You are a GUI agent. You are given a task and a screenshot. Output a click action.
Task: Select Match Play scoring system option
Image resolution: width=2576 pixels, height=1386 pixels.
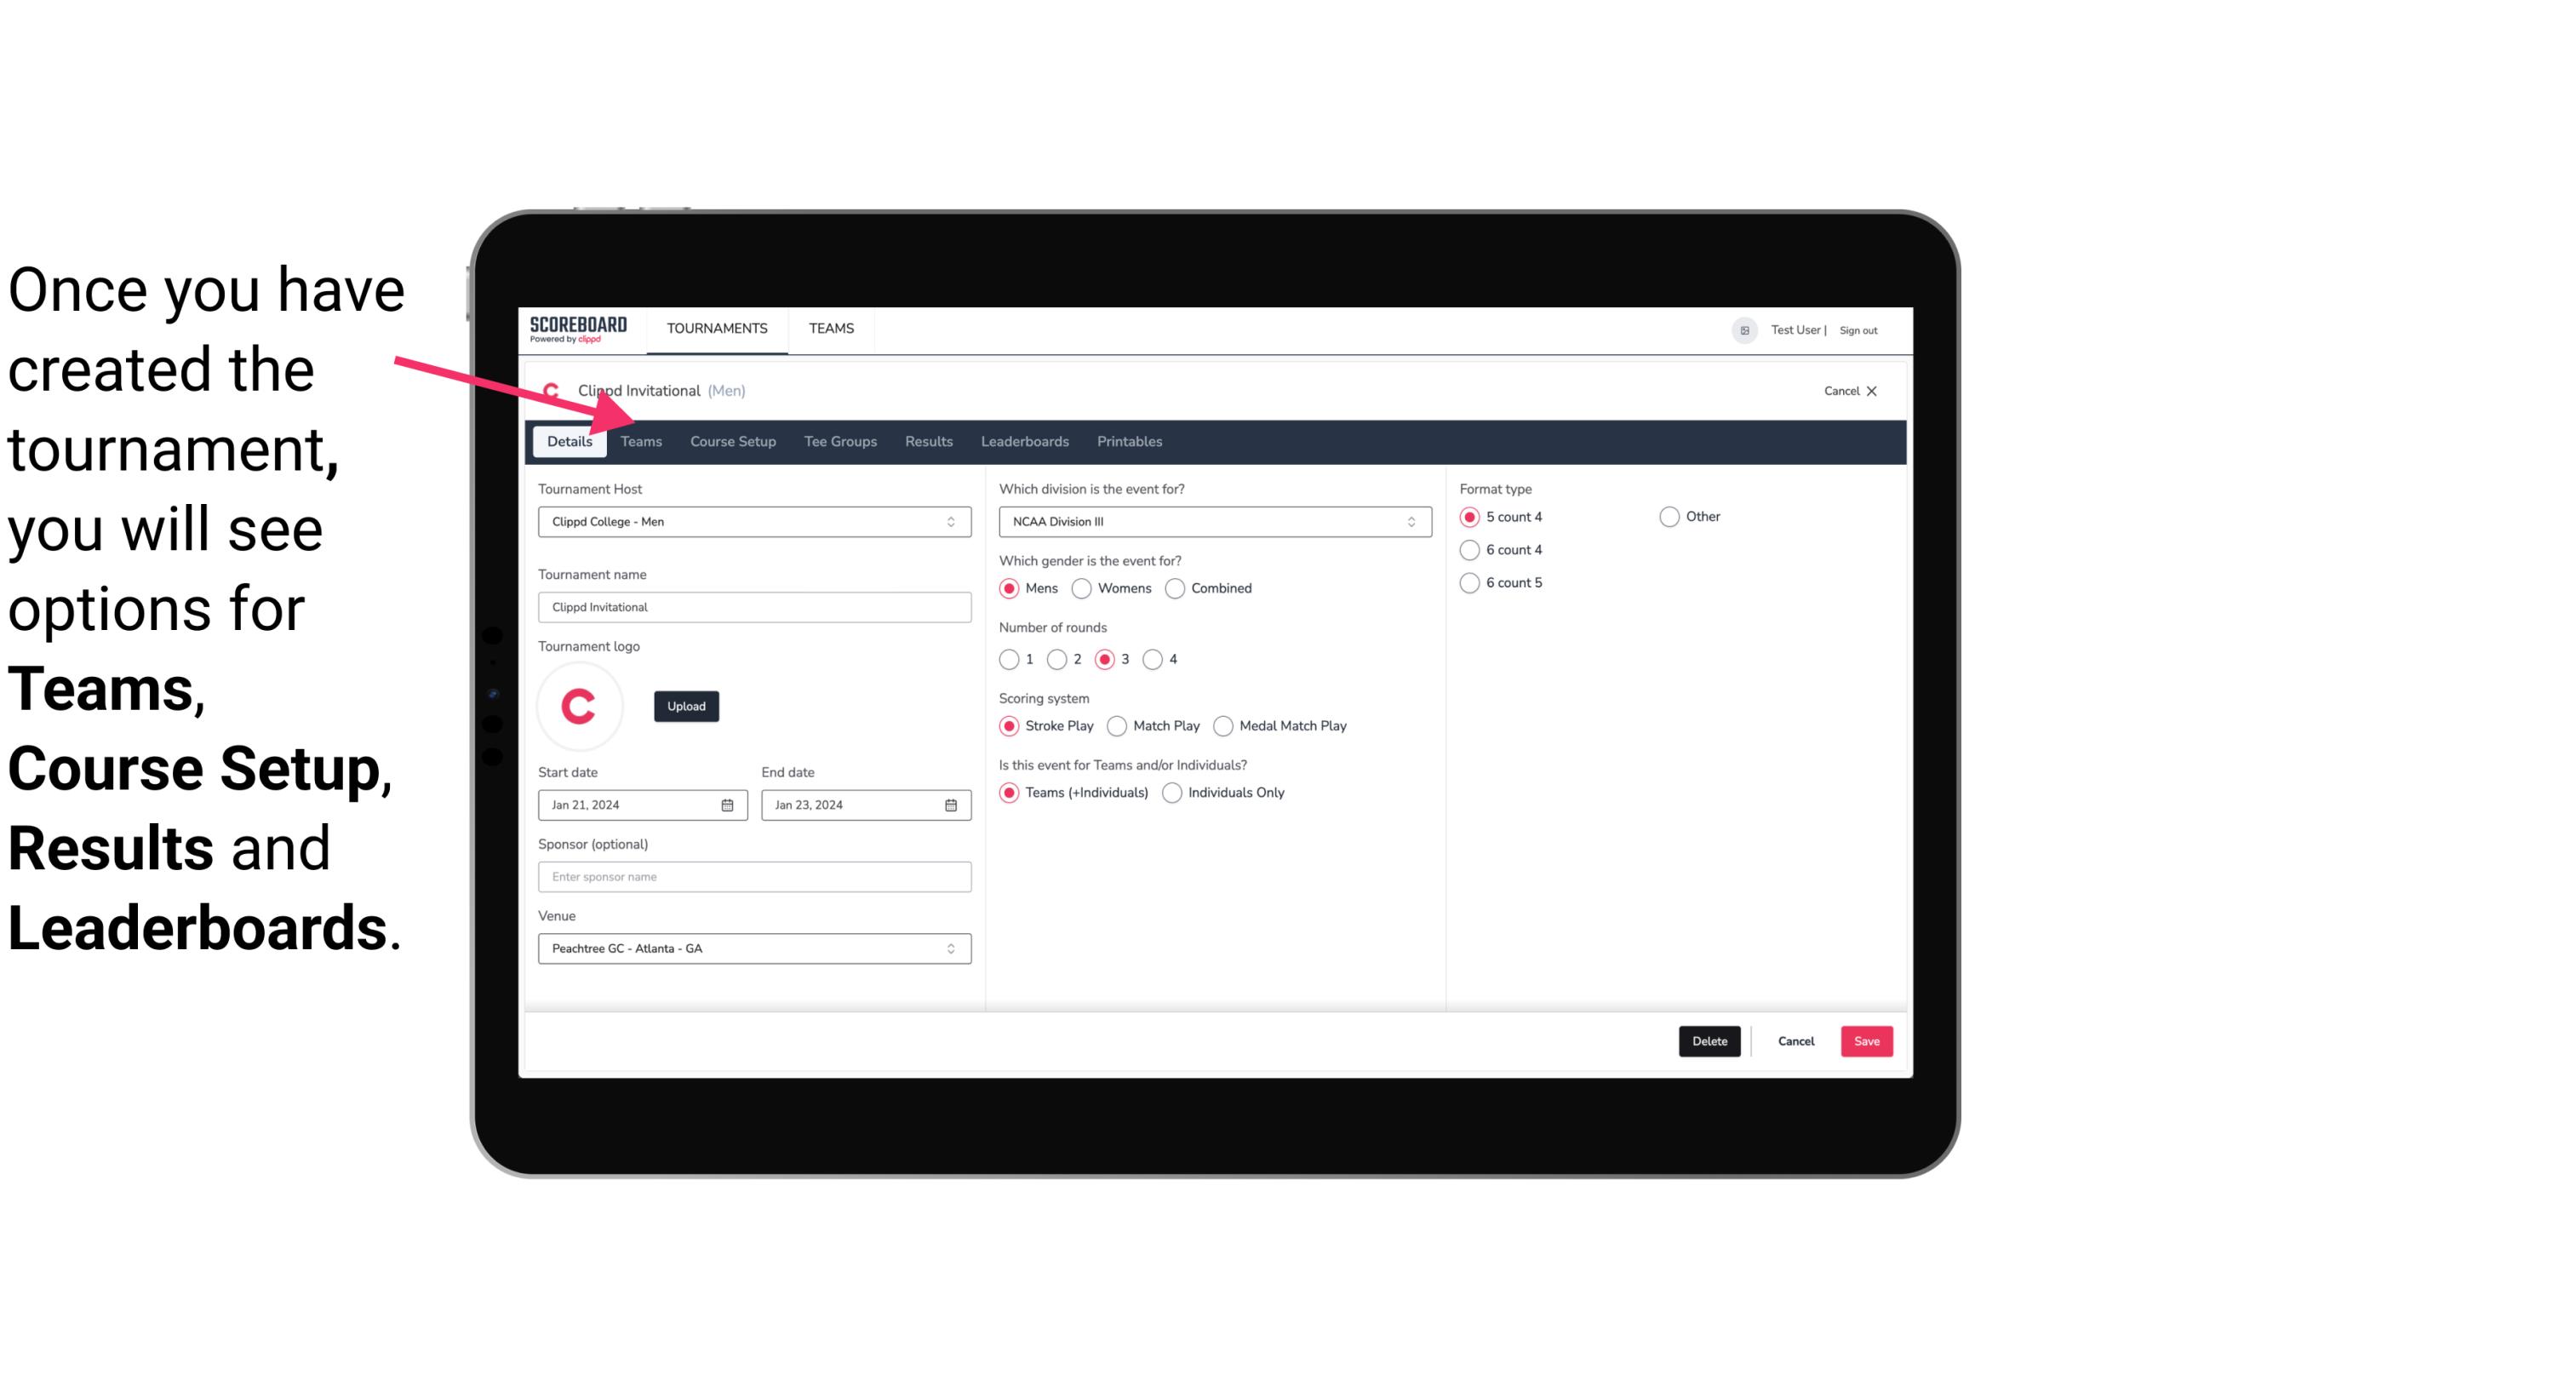point(1114,725)
